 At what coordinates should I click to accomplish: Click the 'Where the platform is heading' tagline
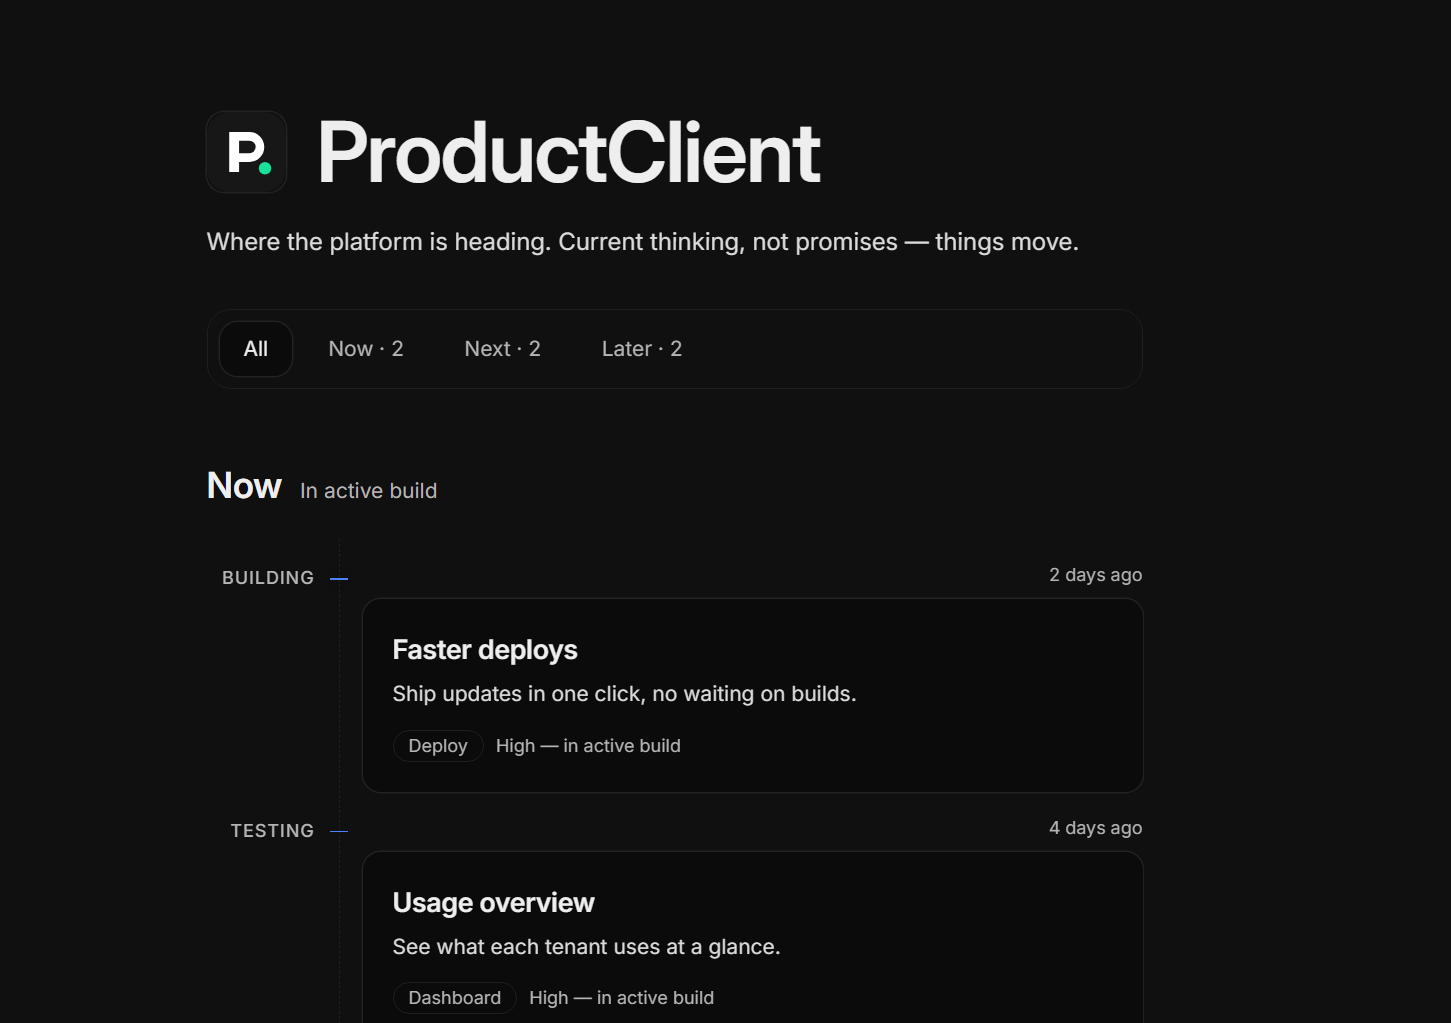click(643, 242)
